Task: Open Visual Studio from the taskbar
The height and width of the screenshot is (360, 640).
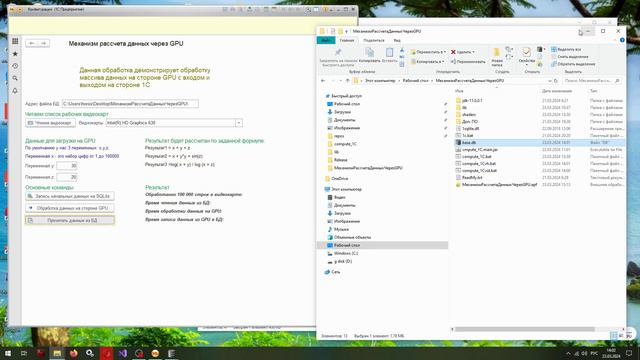Action: pos(123,353)
